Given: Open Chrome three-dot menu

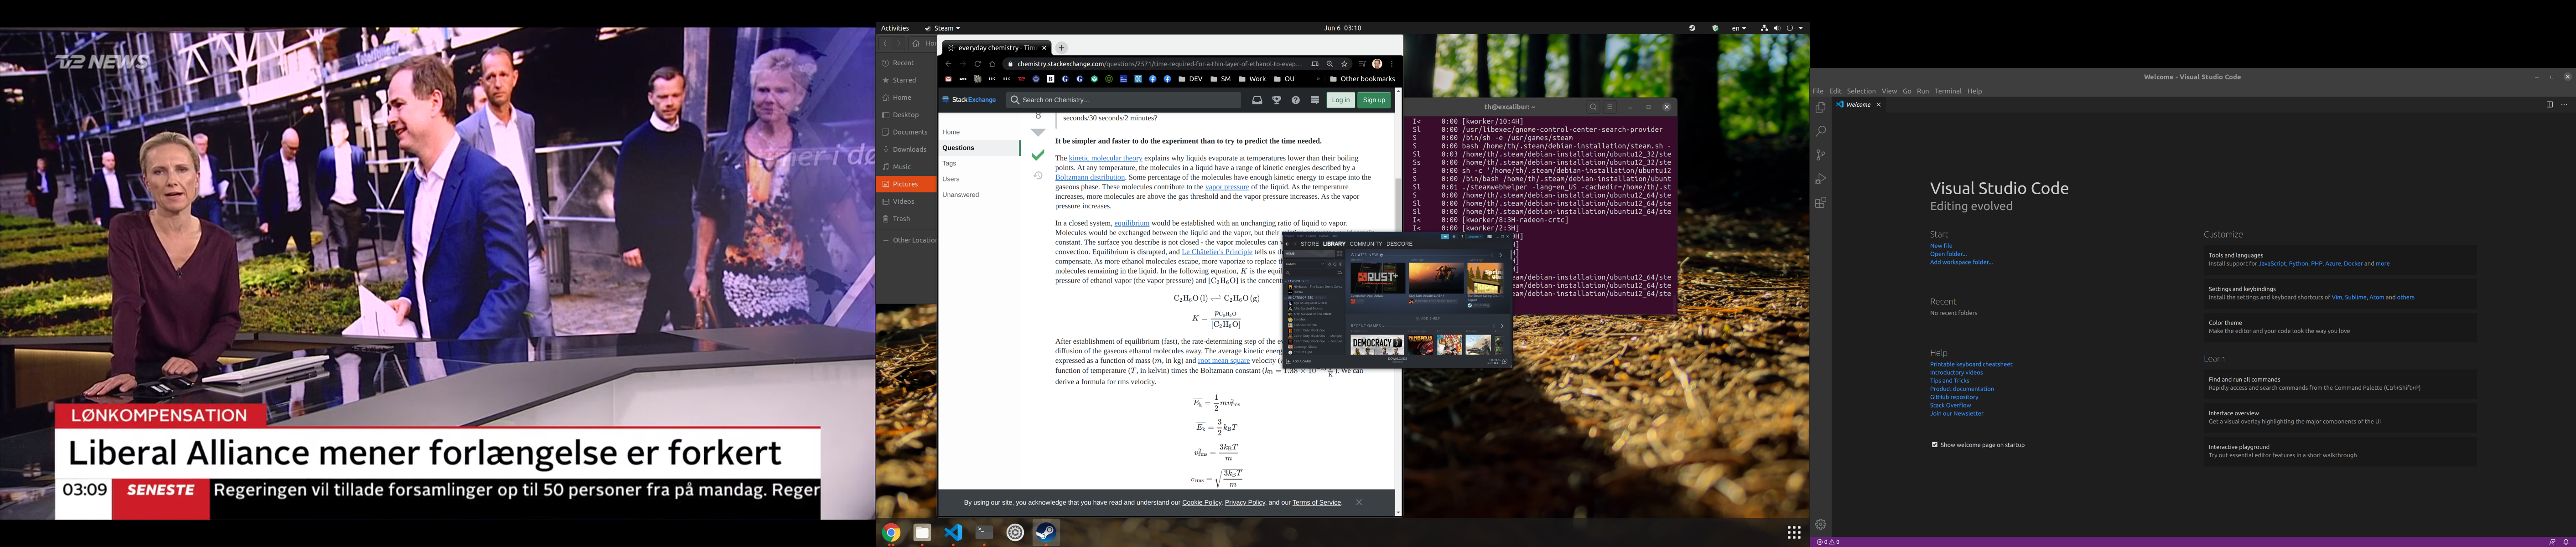Looking at the screenshot, I should [x=1391, y=64].
